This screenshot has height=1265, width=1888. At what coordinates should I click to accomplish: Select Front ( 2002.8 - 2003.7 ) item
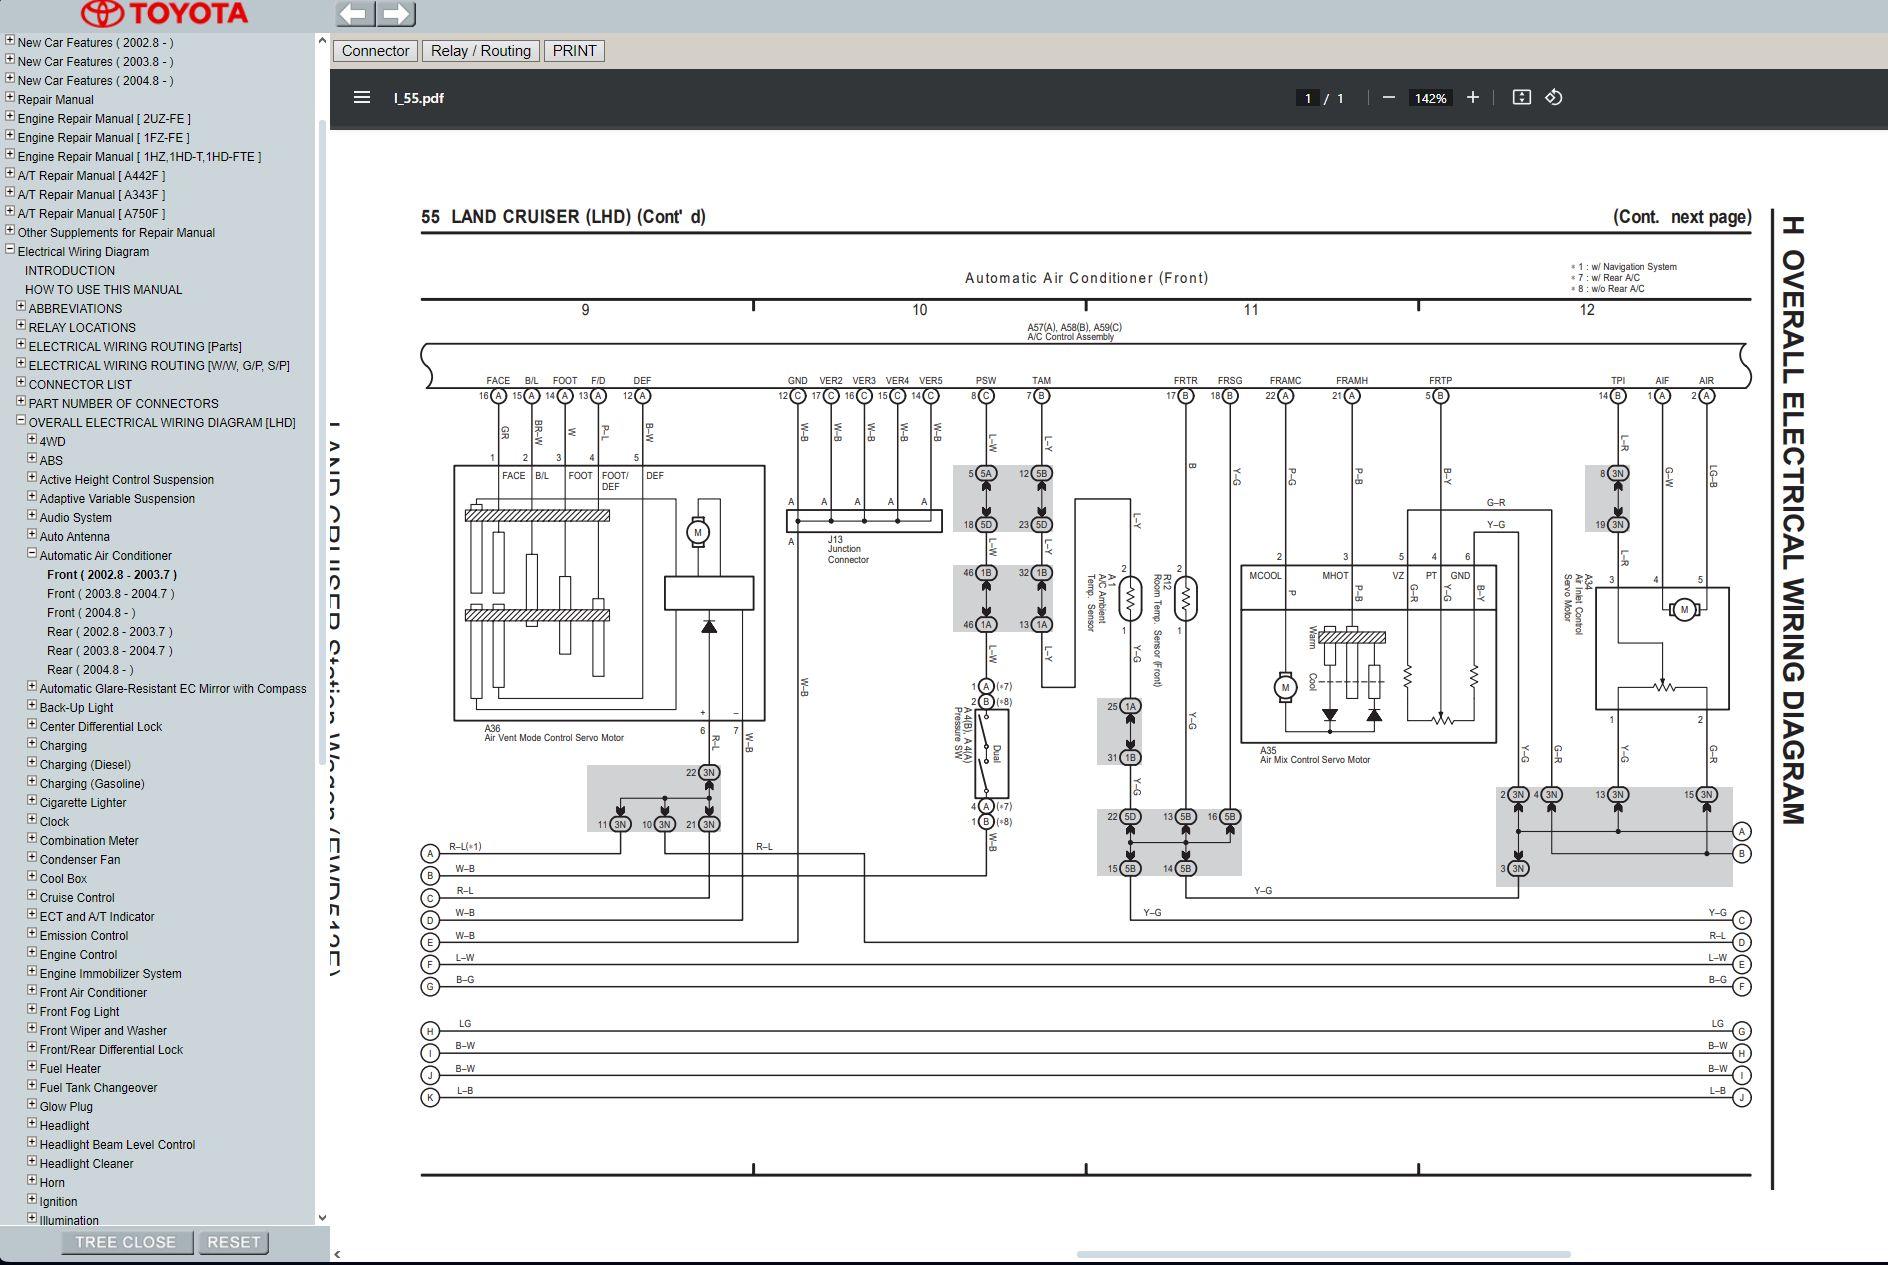[x=112, y=575]
